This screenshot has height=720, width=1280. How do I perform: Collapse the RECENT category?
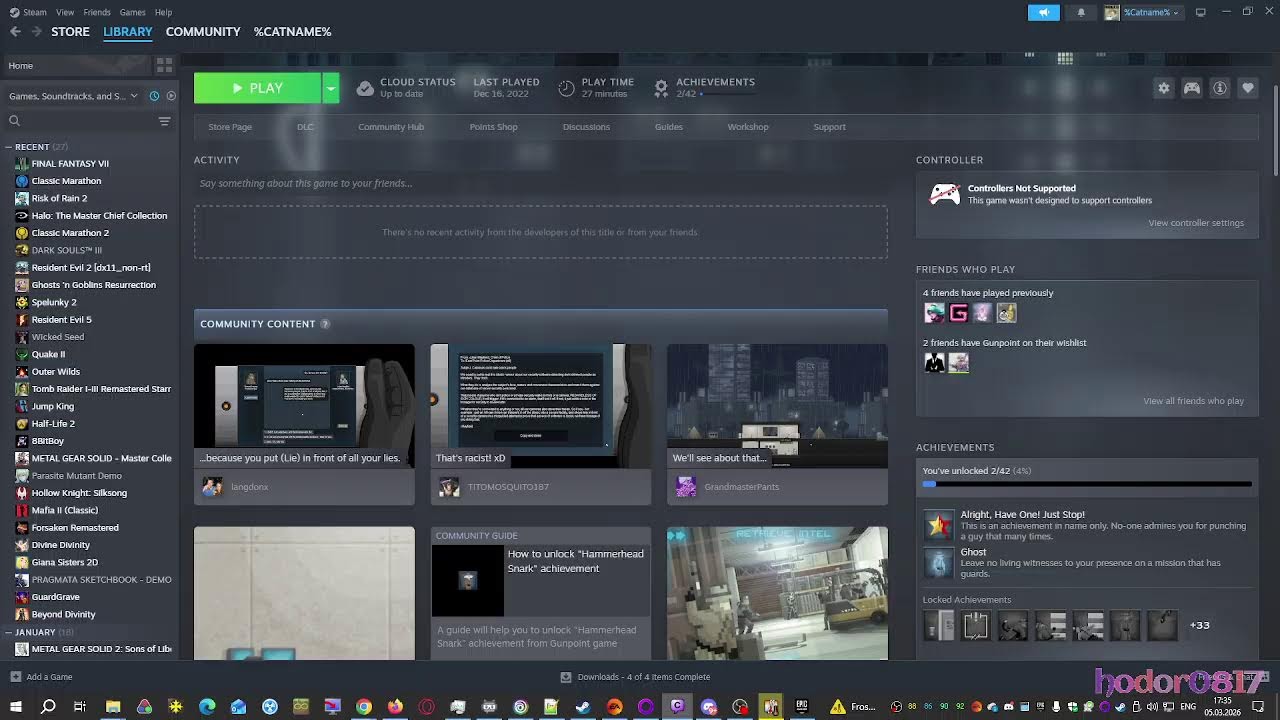click(8, 147)
